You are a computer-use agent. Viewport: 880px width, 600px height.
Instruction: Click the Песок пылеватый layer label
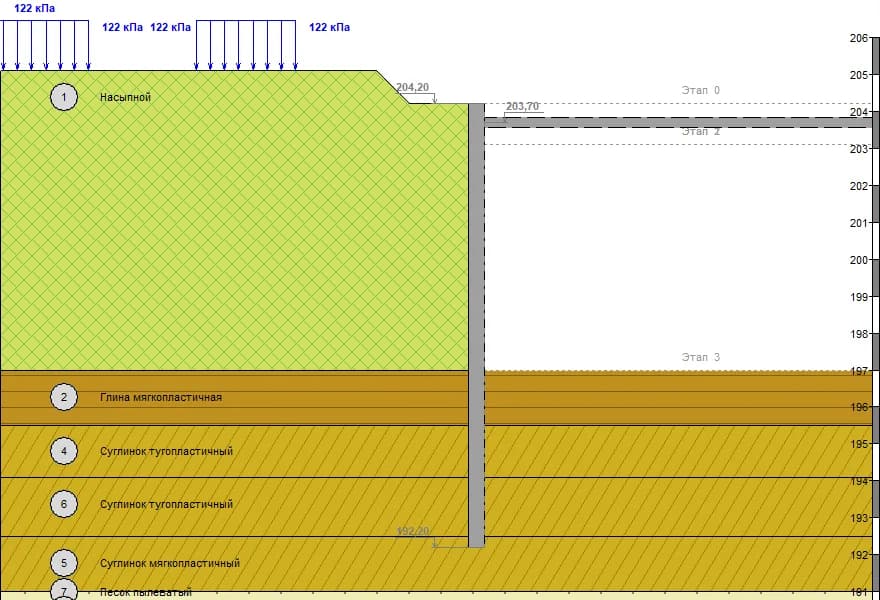(x=146, y=592)
